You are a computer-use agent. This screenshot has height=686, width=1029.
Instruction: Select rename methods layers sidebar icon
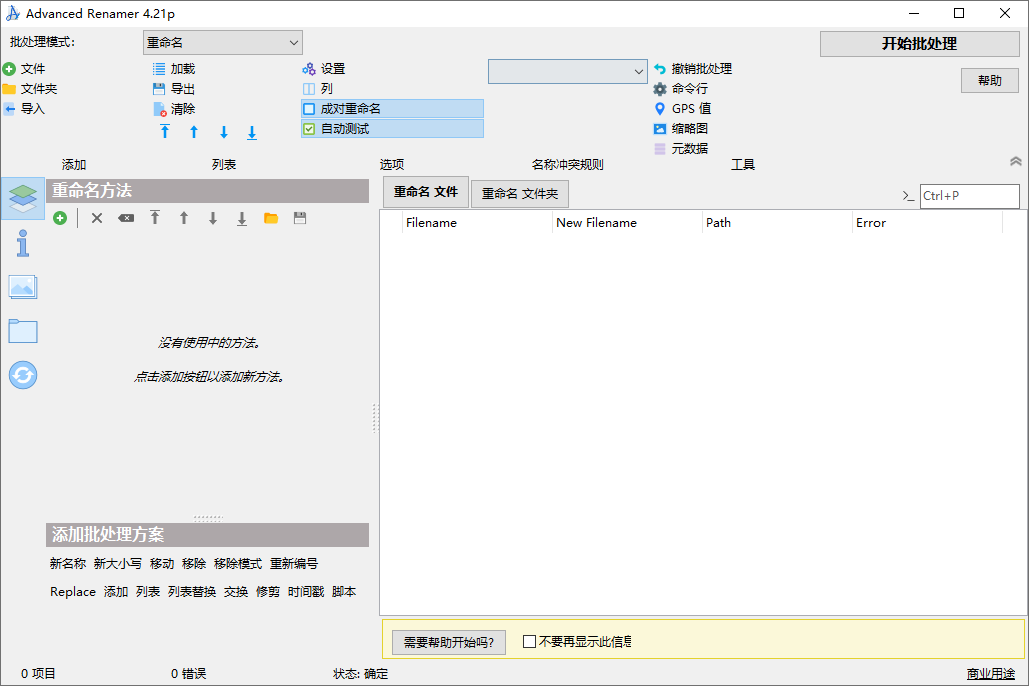tap(23, 198)
